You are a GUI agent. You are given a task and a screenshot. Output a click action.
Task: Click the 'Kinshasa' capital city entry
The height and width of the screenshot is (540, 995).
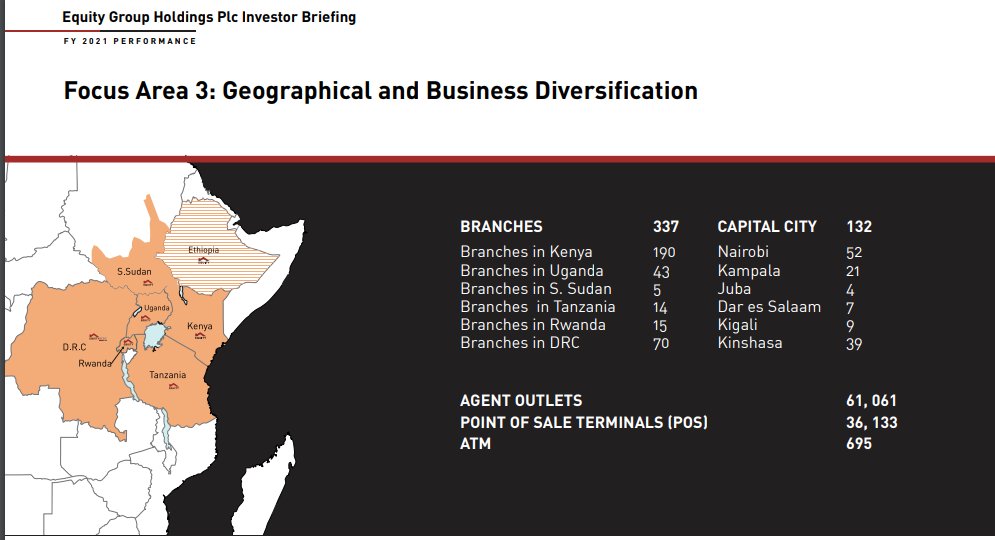(750, 343)
